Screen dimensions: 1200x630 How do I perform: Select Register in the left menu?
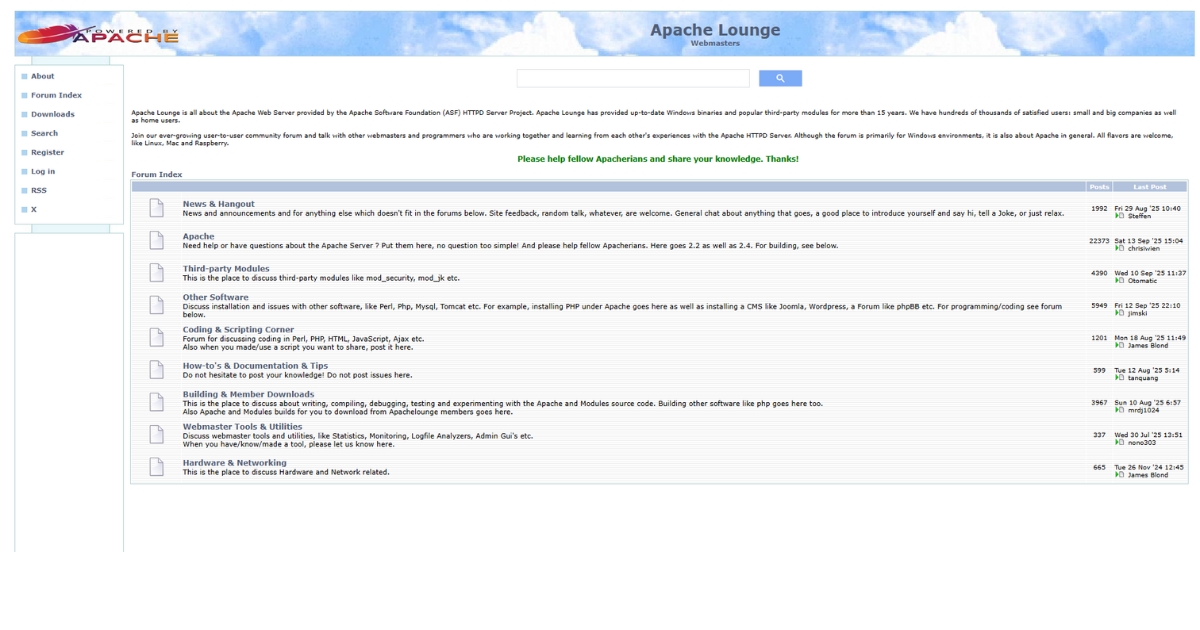pos(47,152)
